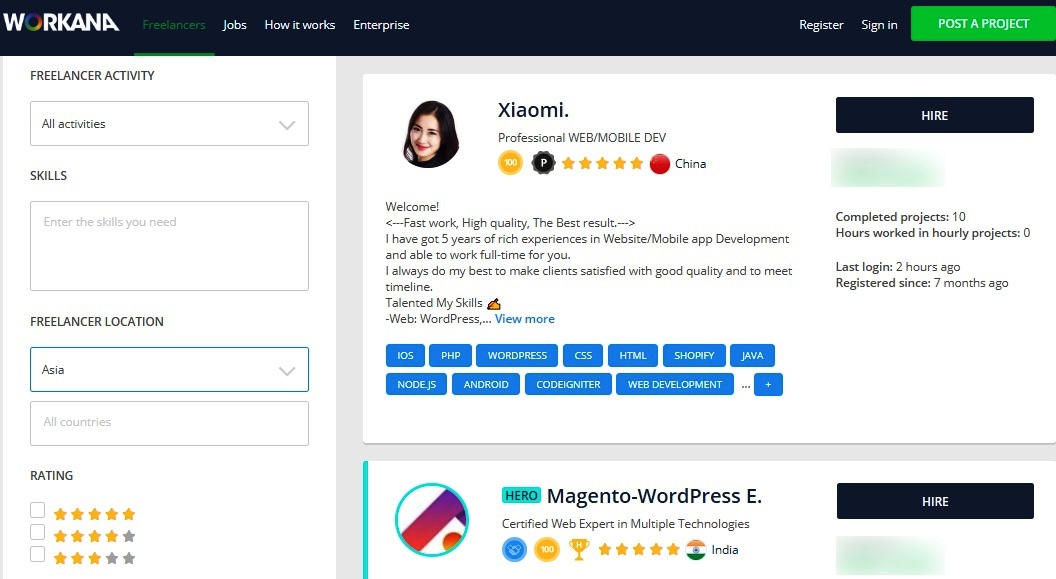Screen dimensions: 1056x579
Task: Select the WORDPRESS skill tag
Action: [517, 355]
